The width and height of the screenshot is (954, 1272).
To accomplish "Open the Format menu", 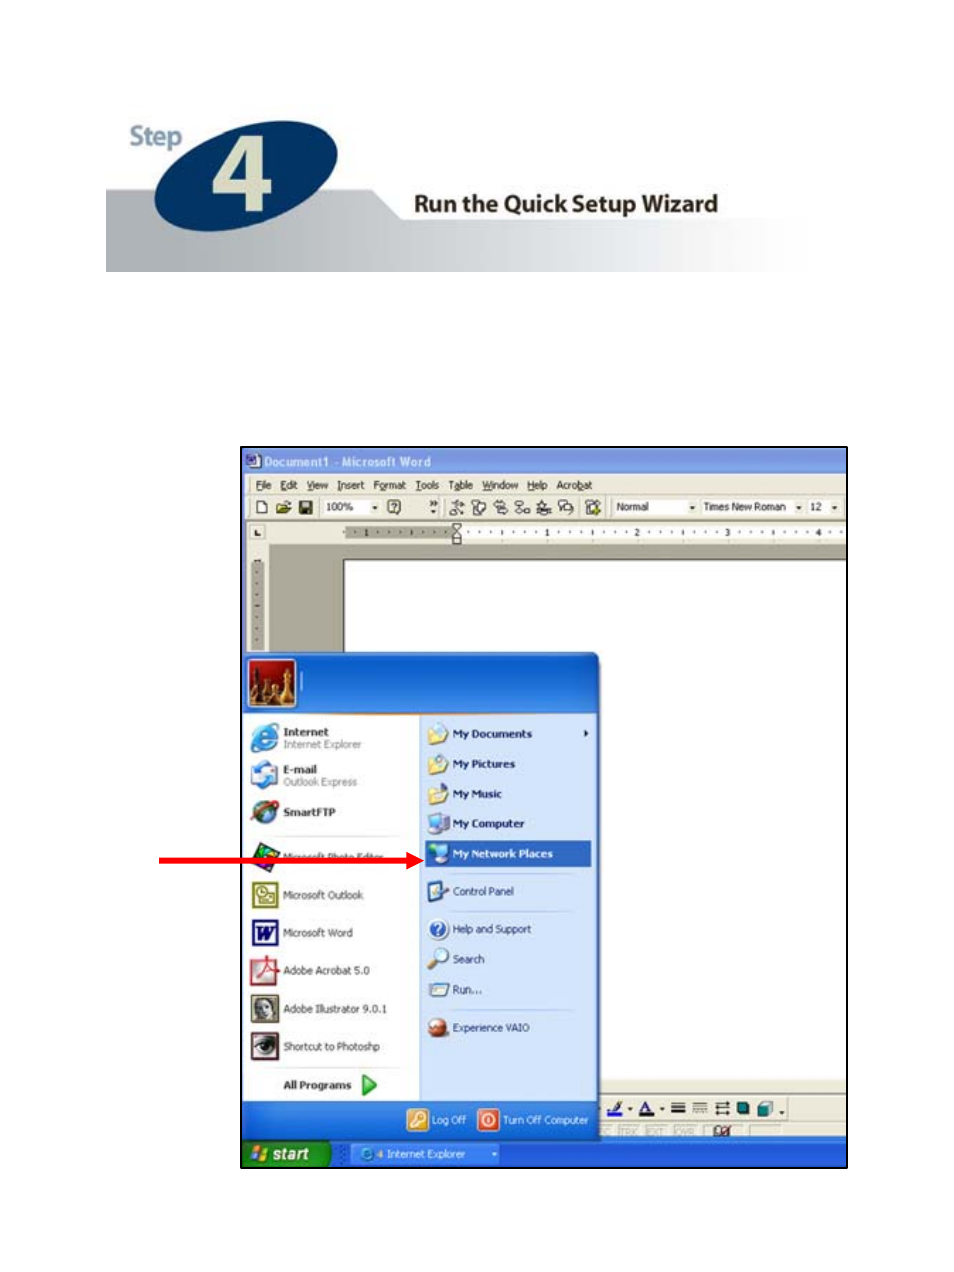I will tap(390, 485).
